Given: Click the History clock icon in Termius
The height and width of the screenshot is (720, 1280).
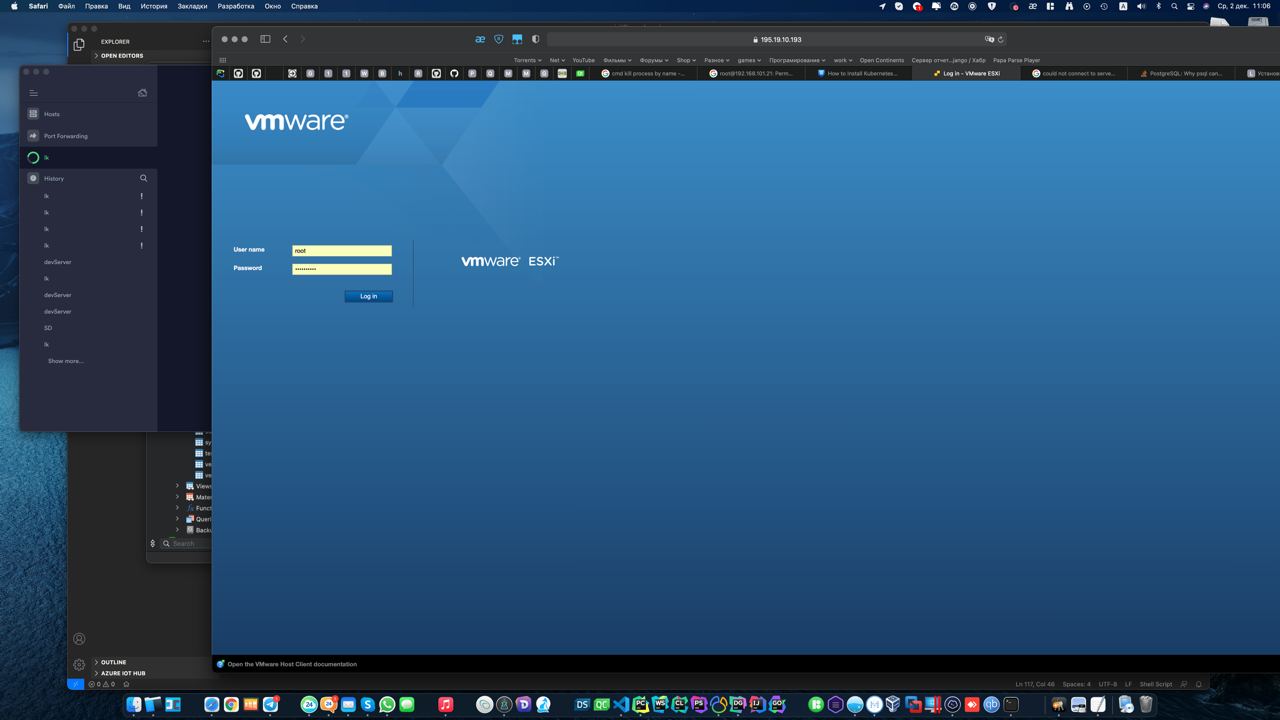Looking at the screenshot, I should click(x=33, y=178).
